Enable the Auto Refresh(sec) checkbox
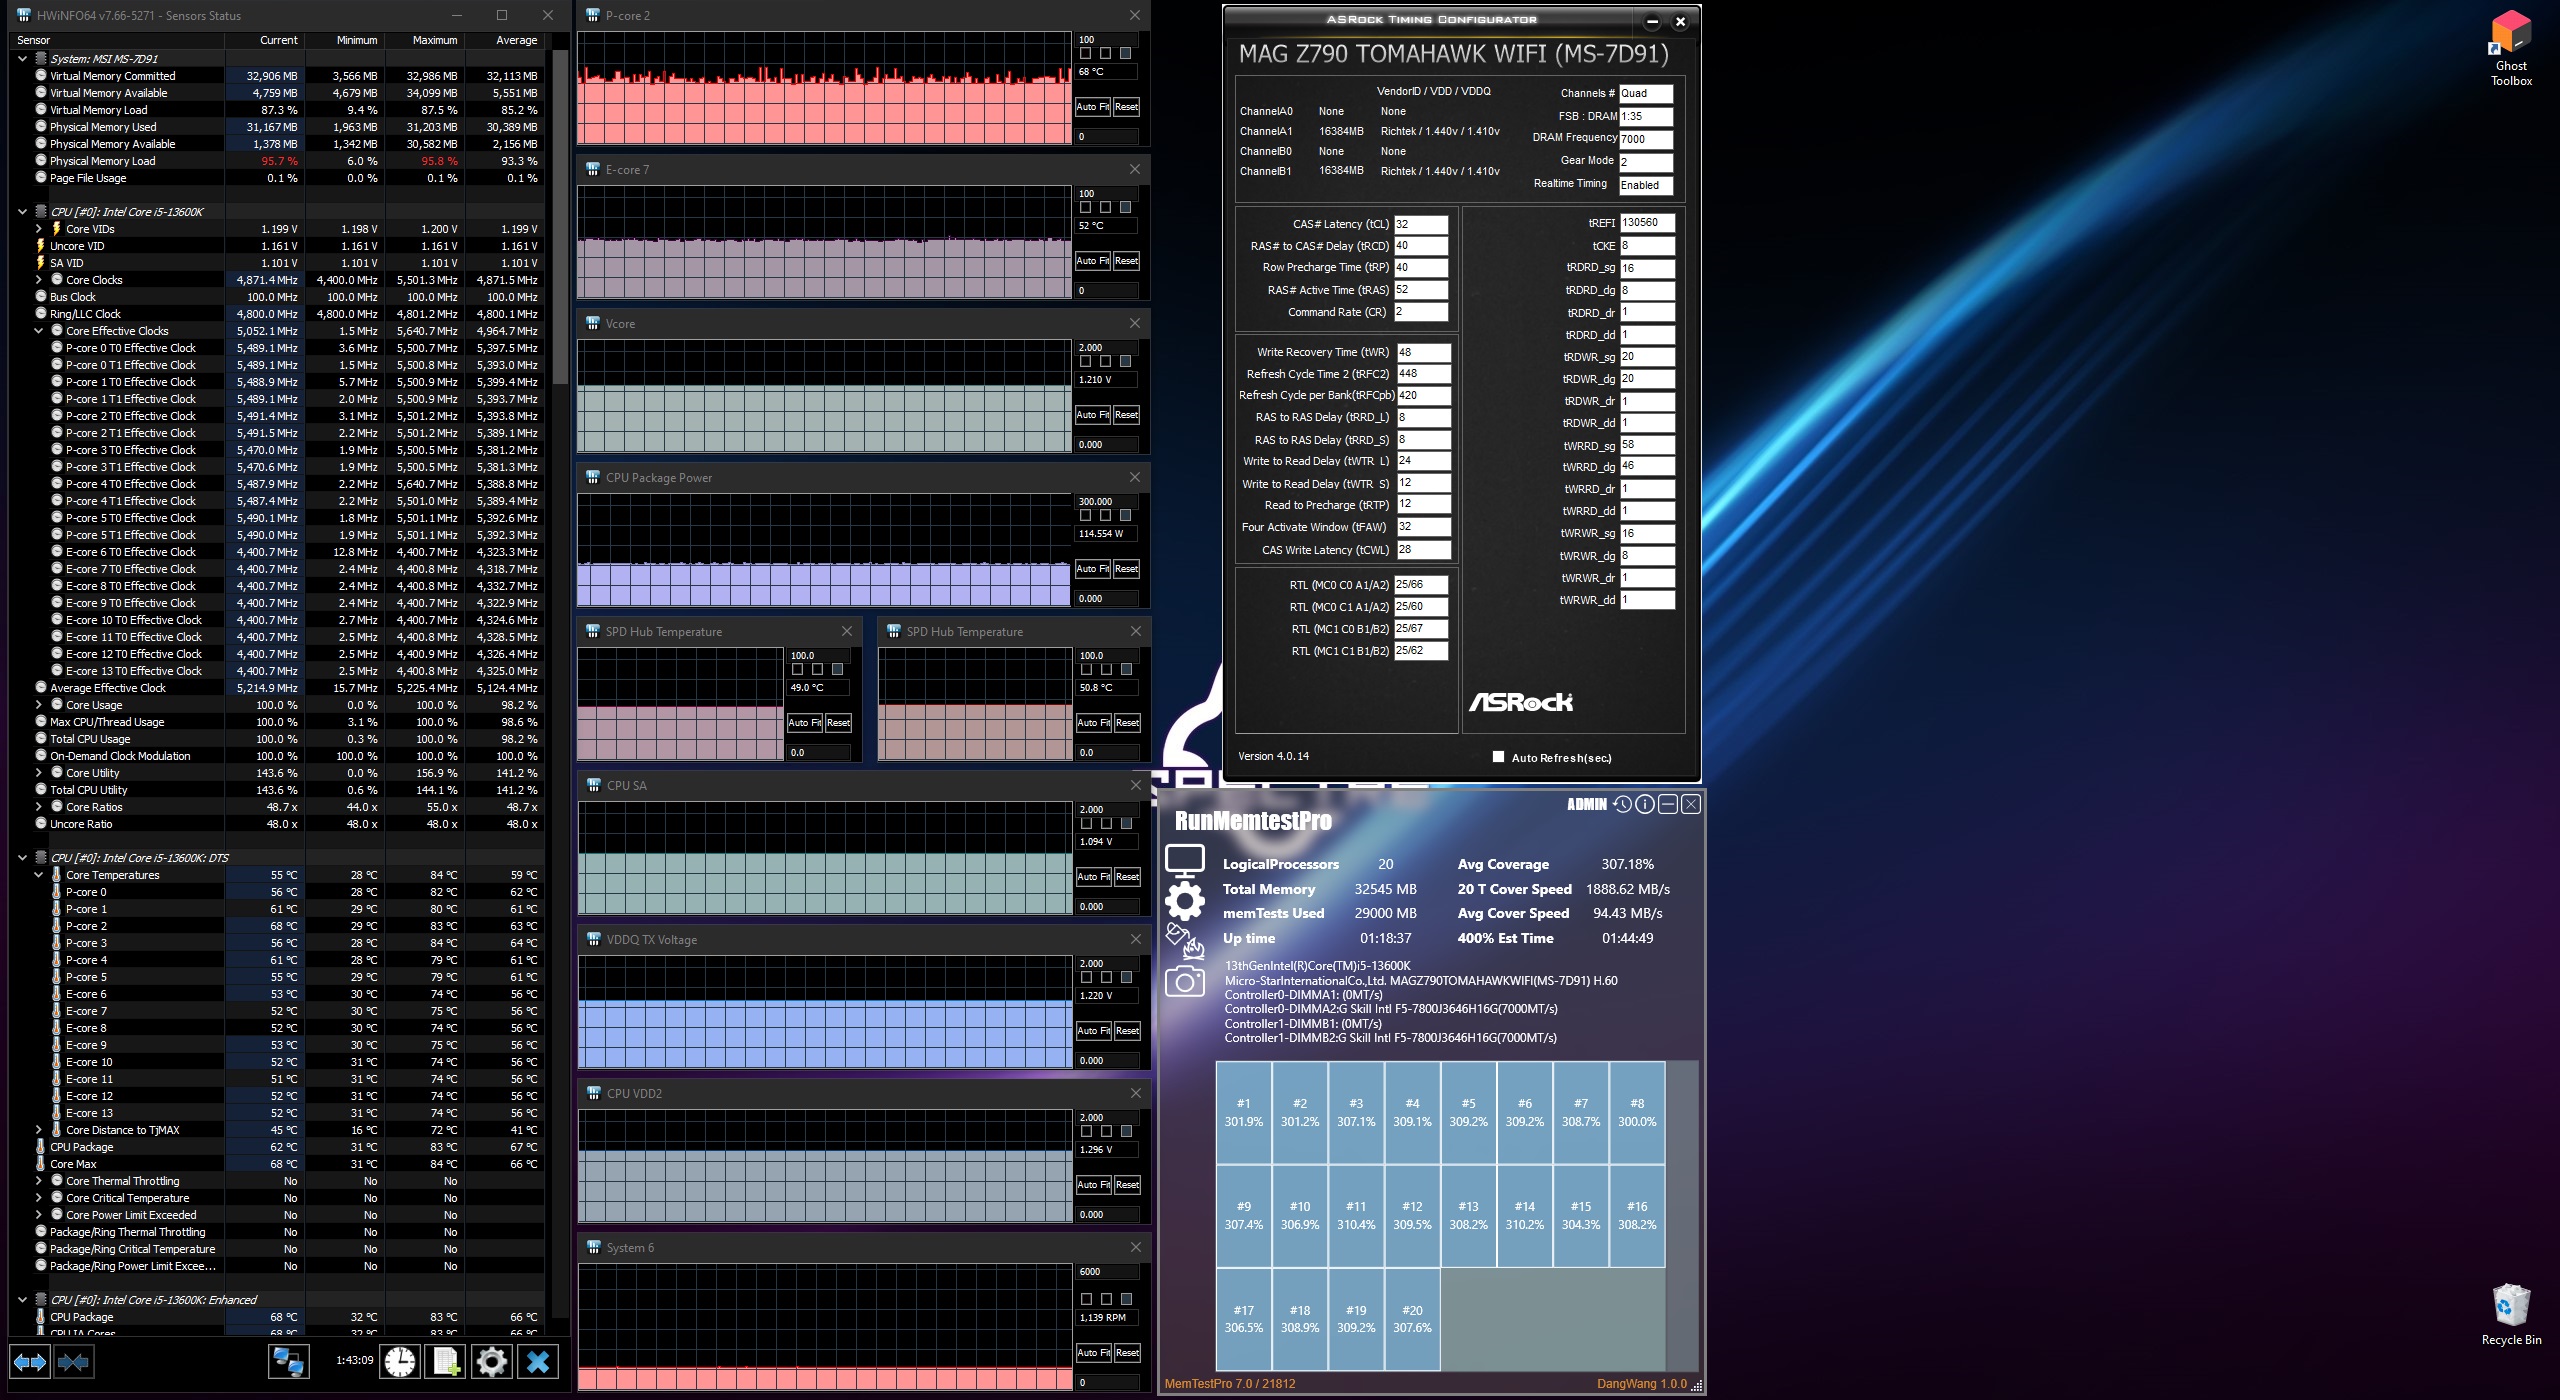Viewport: 2560px width, 1400px height. click(x=1498, y=757)
